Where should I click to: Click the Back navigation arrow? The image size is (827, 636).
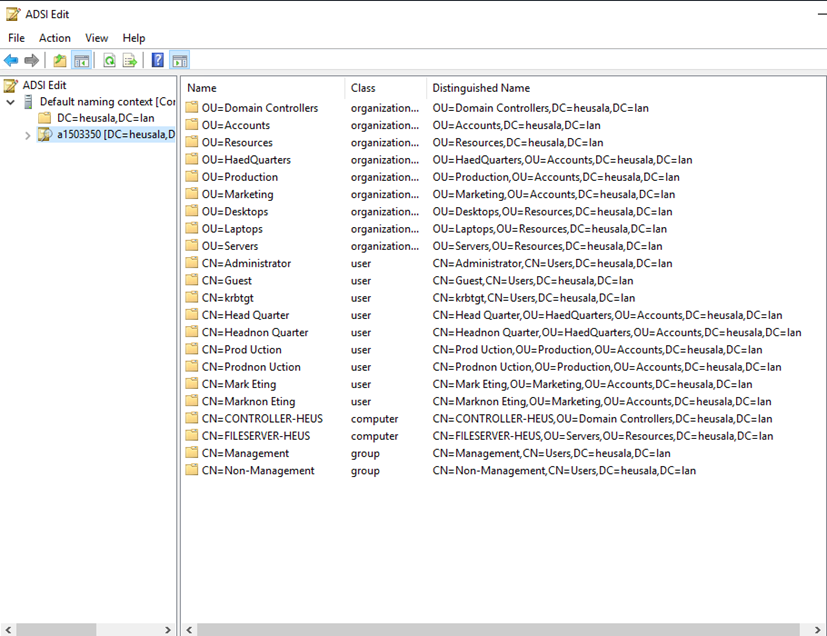click(x=10, y=59)
